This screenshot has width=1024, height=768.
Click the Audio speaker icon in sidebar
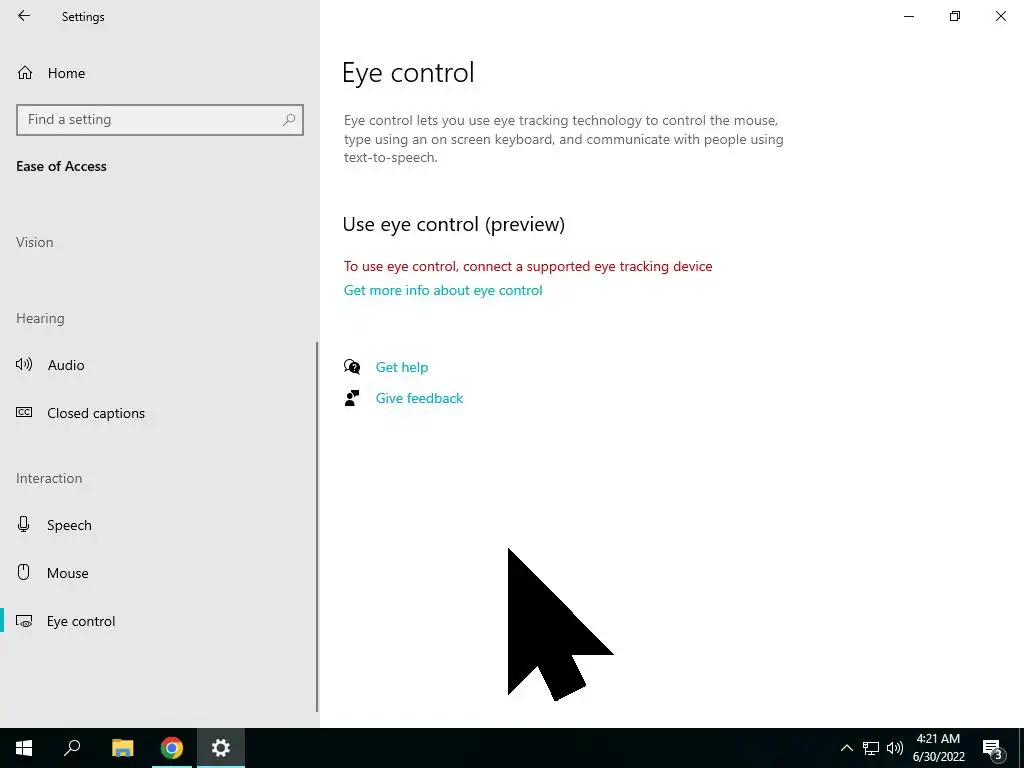click(24, 364)
